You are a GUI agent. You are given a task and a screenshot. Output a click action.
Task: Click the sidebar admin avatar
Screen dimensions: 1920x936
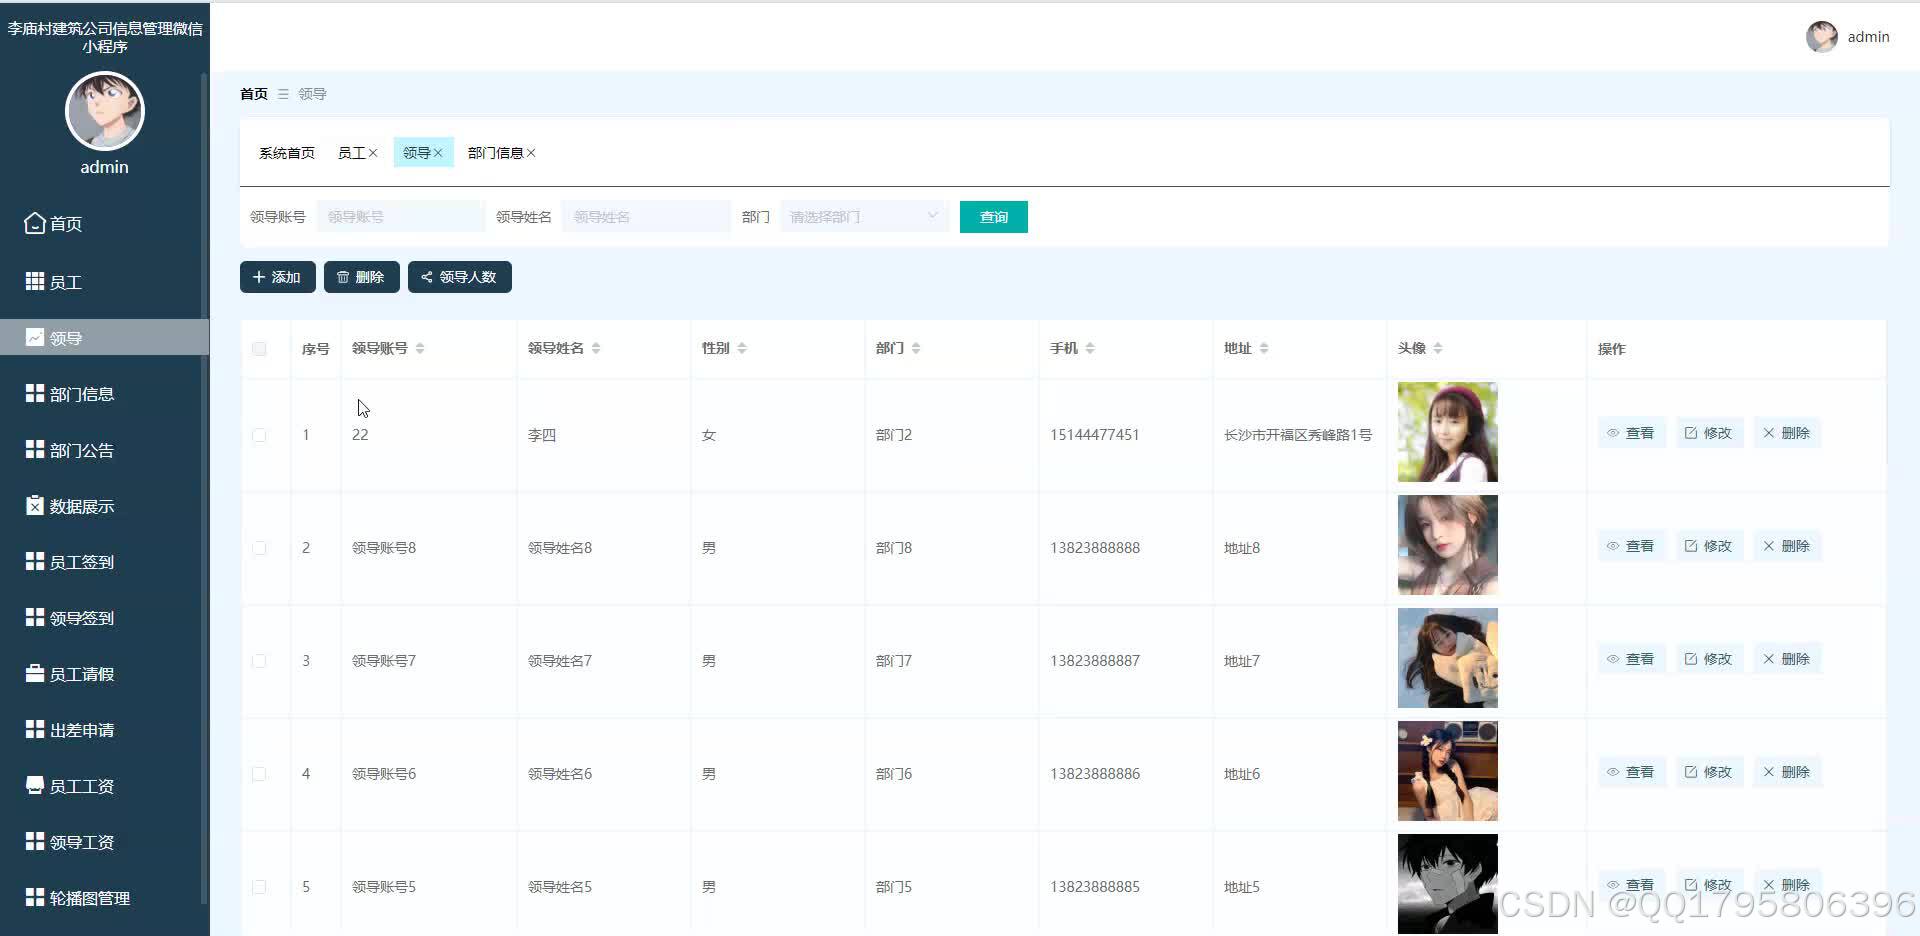pyautogui.click(x=105, y=111)
